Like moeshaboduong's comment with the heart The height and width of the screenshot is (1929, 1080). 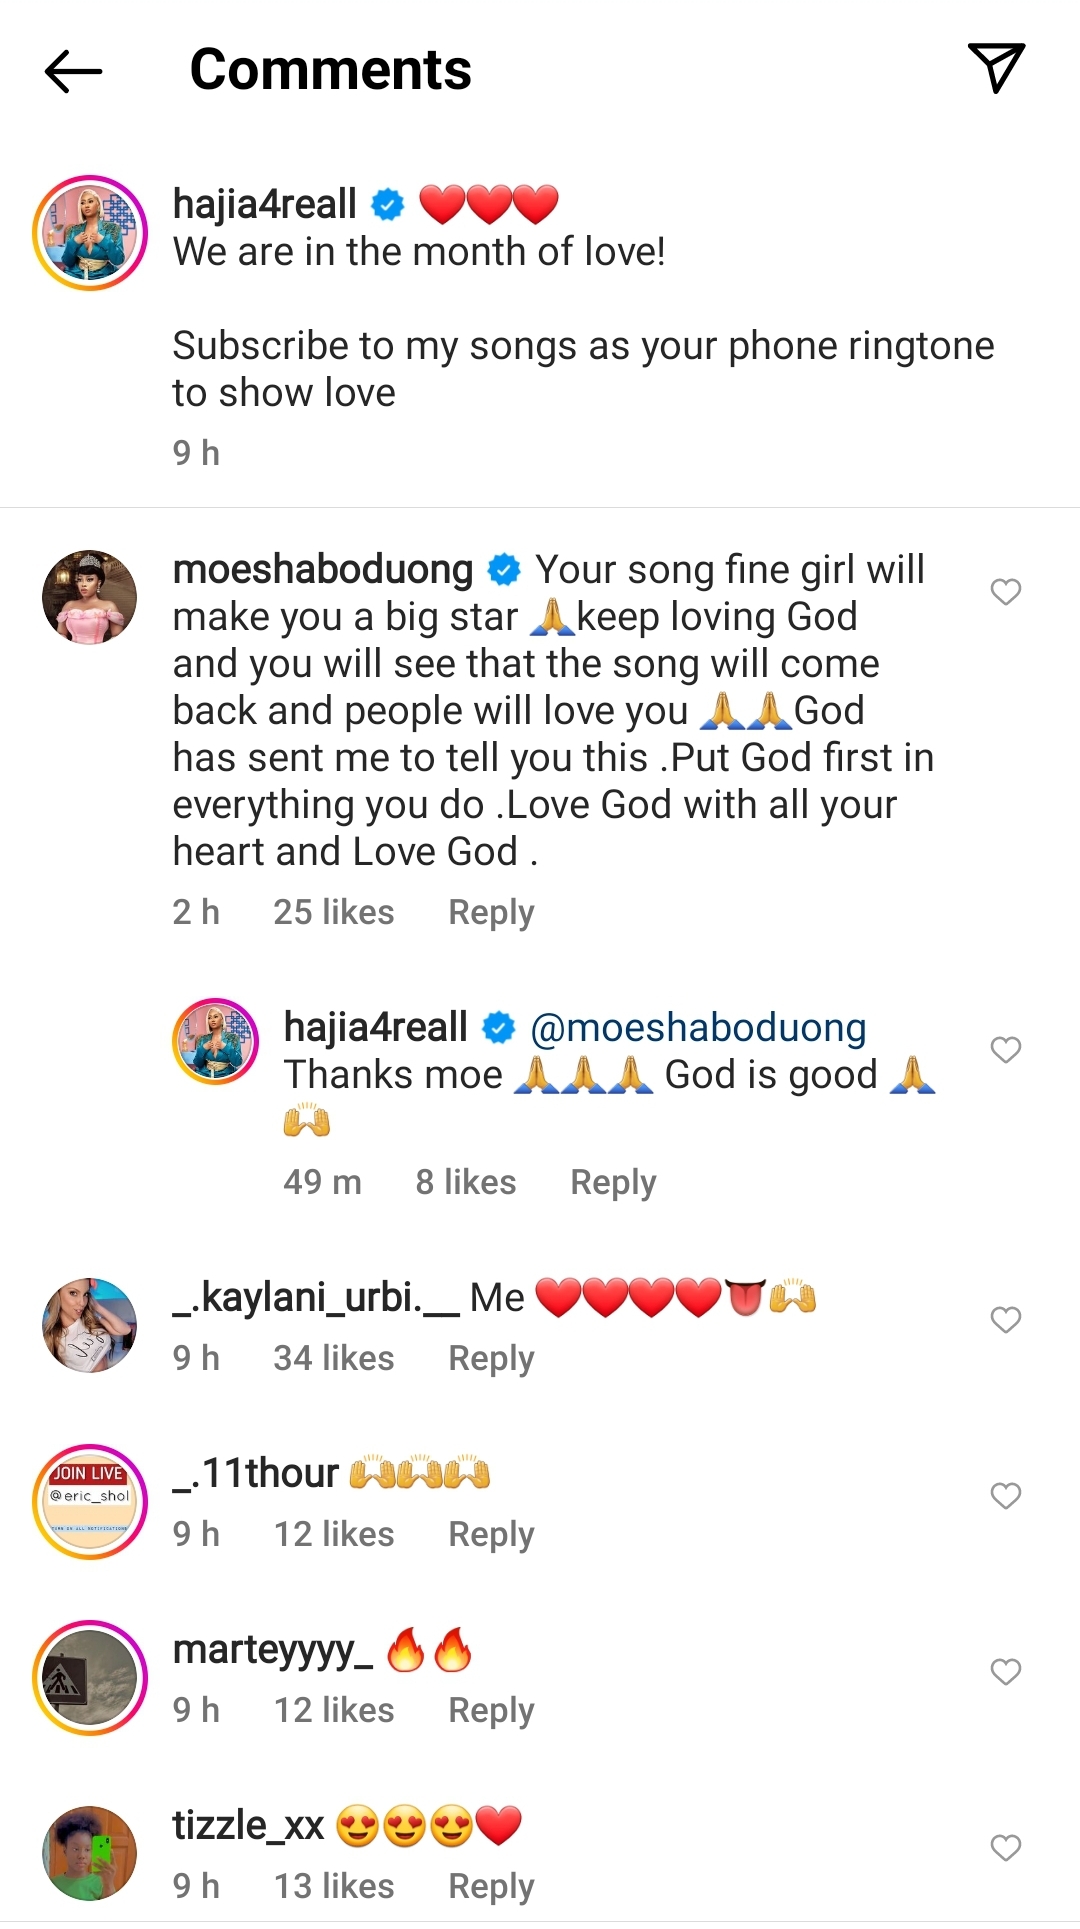(x=1005, y=592)
